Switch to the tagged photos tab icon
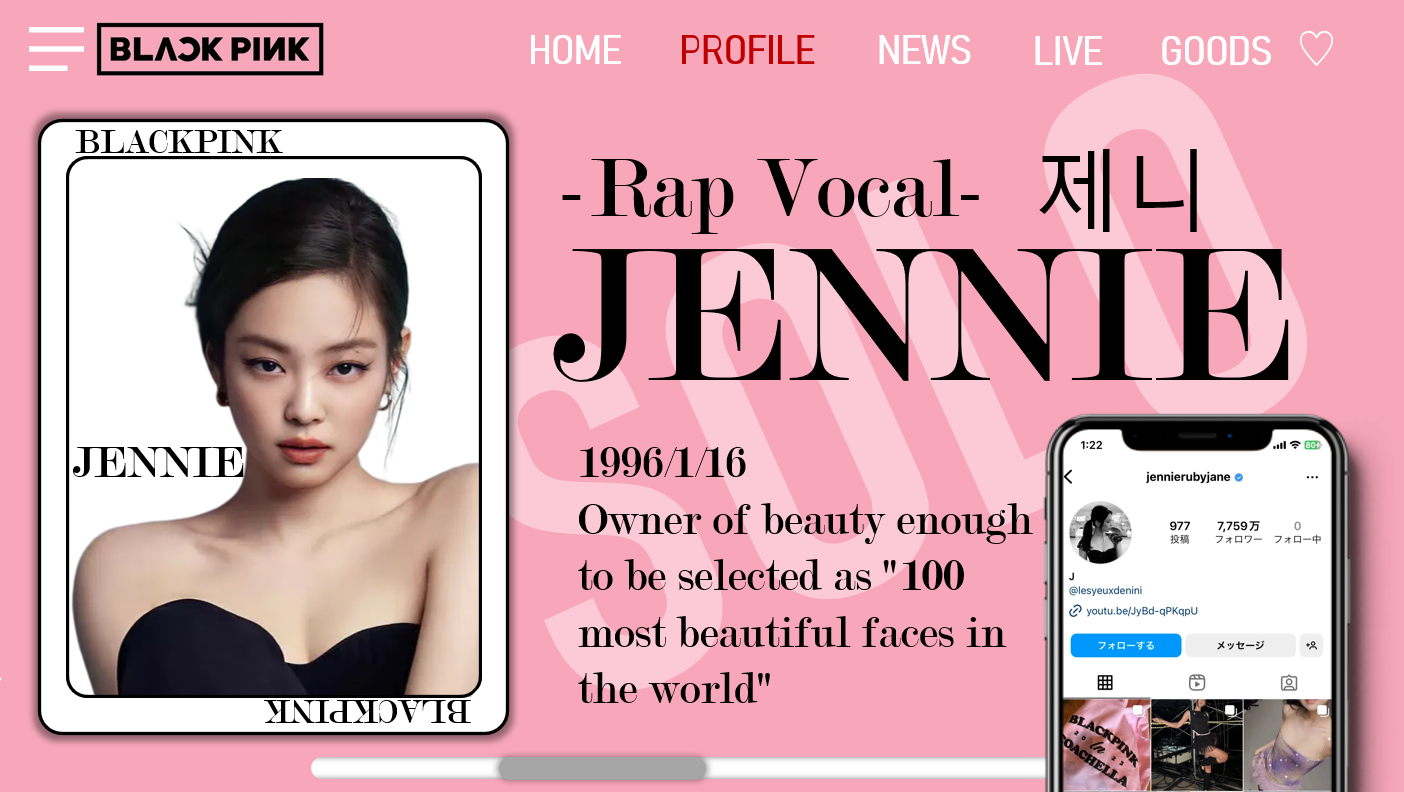The width and height of the screenshot is (1404, 792). click(x=1289, y=683)
